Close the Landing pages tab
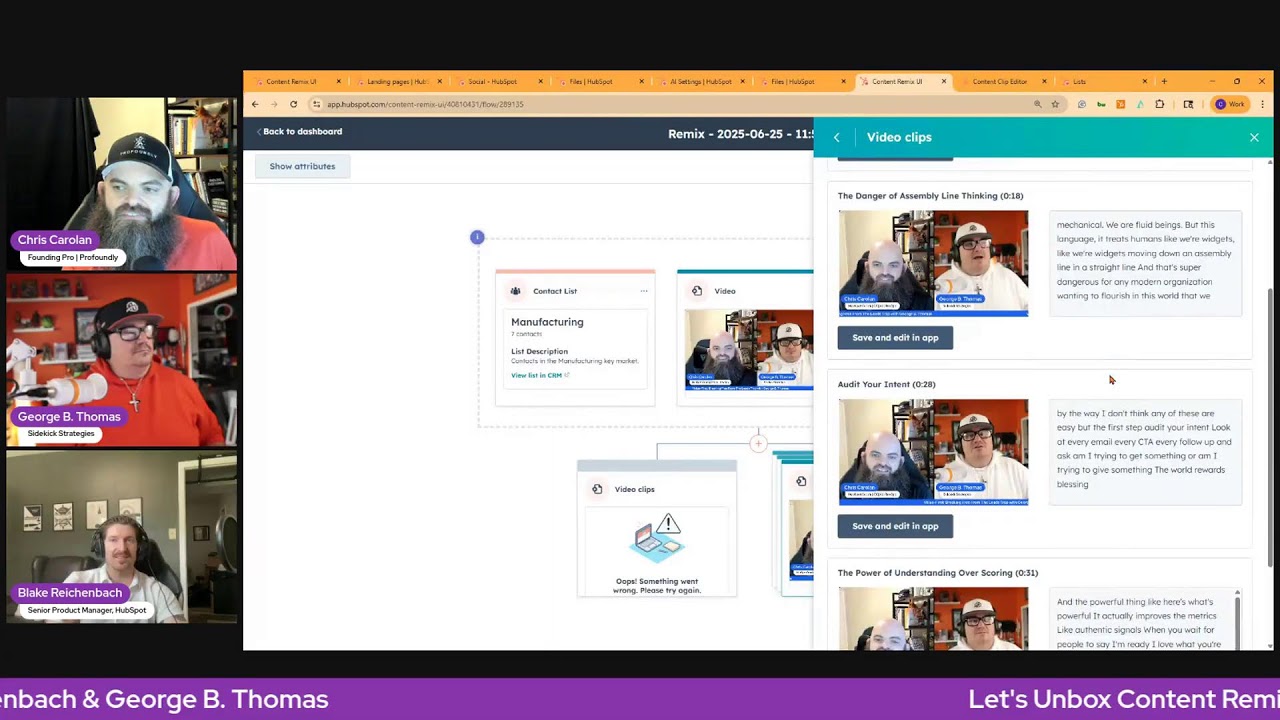Image resolution: width=1280 pixels, height=720 pixels. 440,81
